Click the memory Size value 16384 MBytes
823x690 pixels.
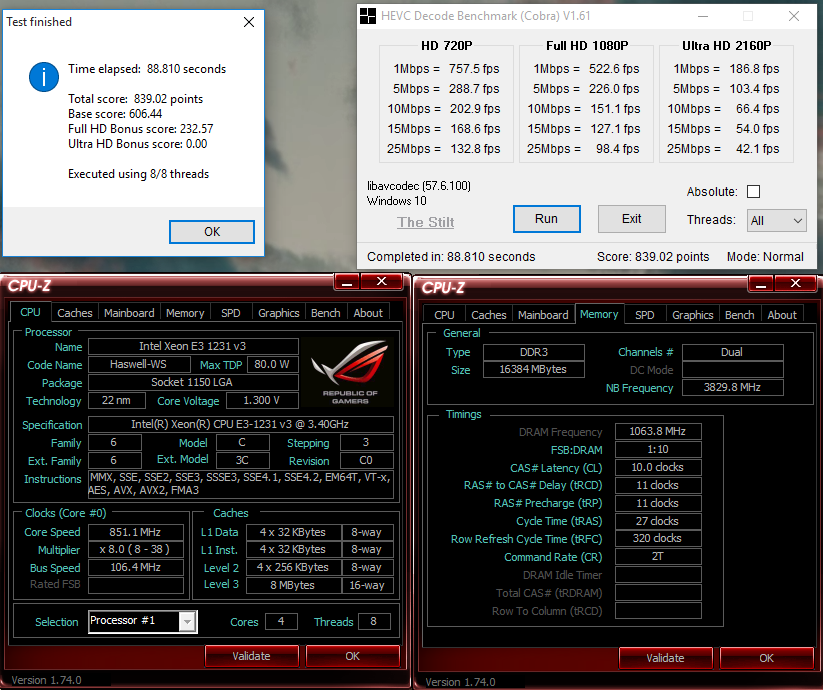click(533, 369)
